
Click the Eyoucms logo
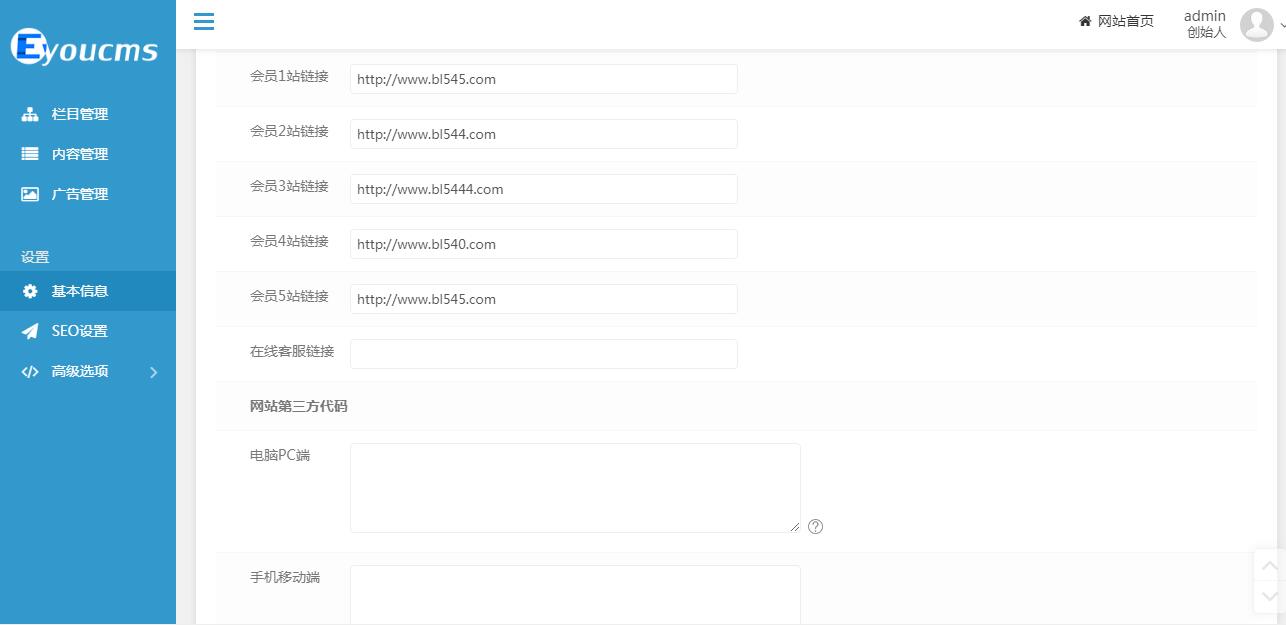pos(85,47)
